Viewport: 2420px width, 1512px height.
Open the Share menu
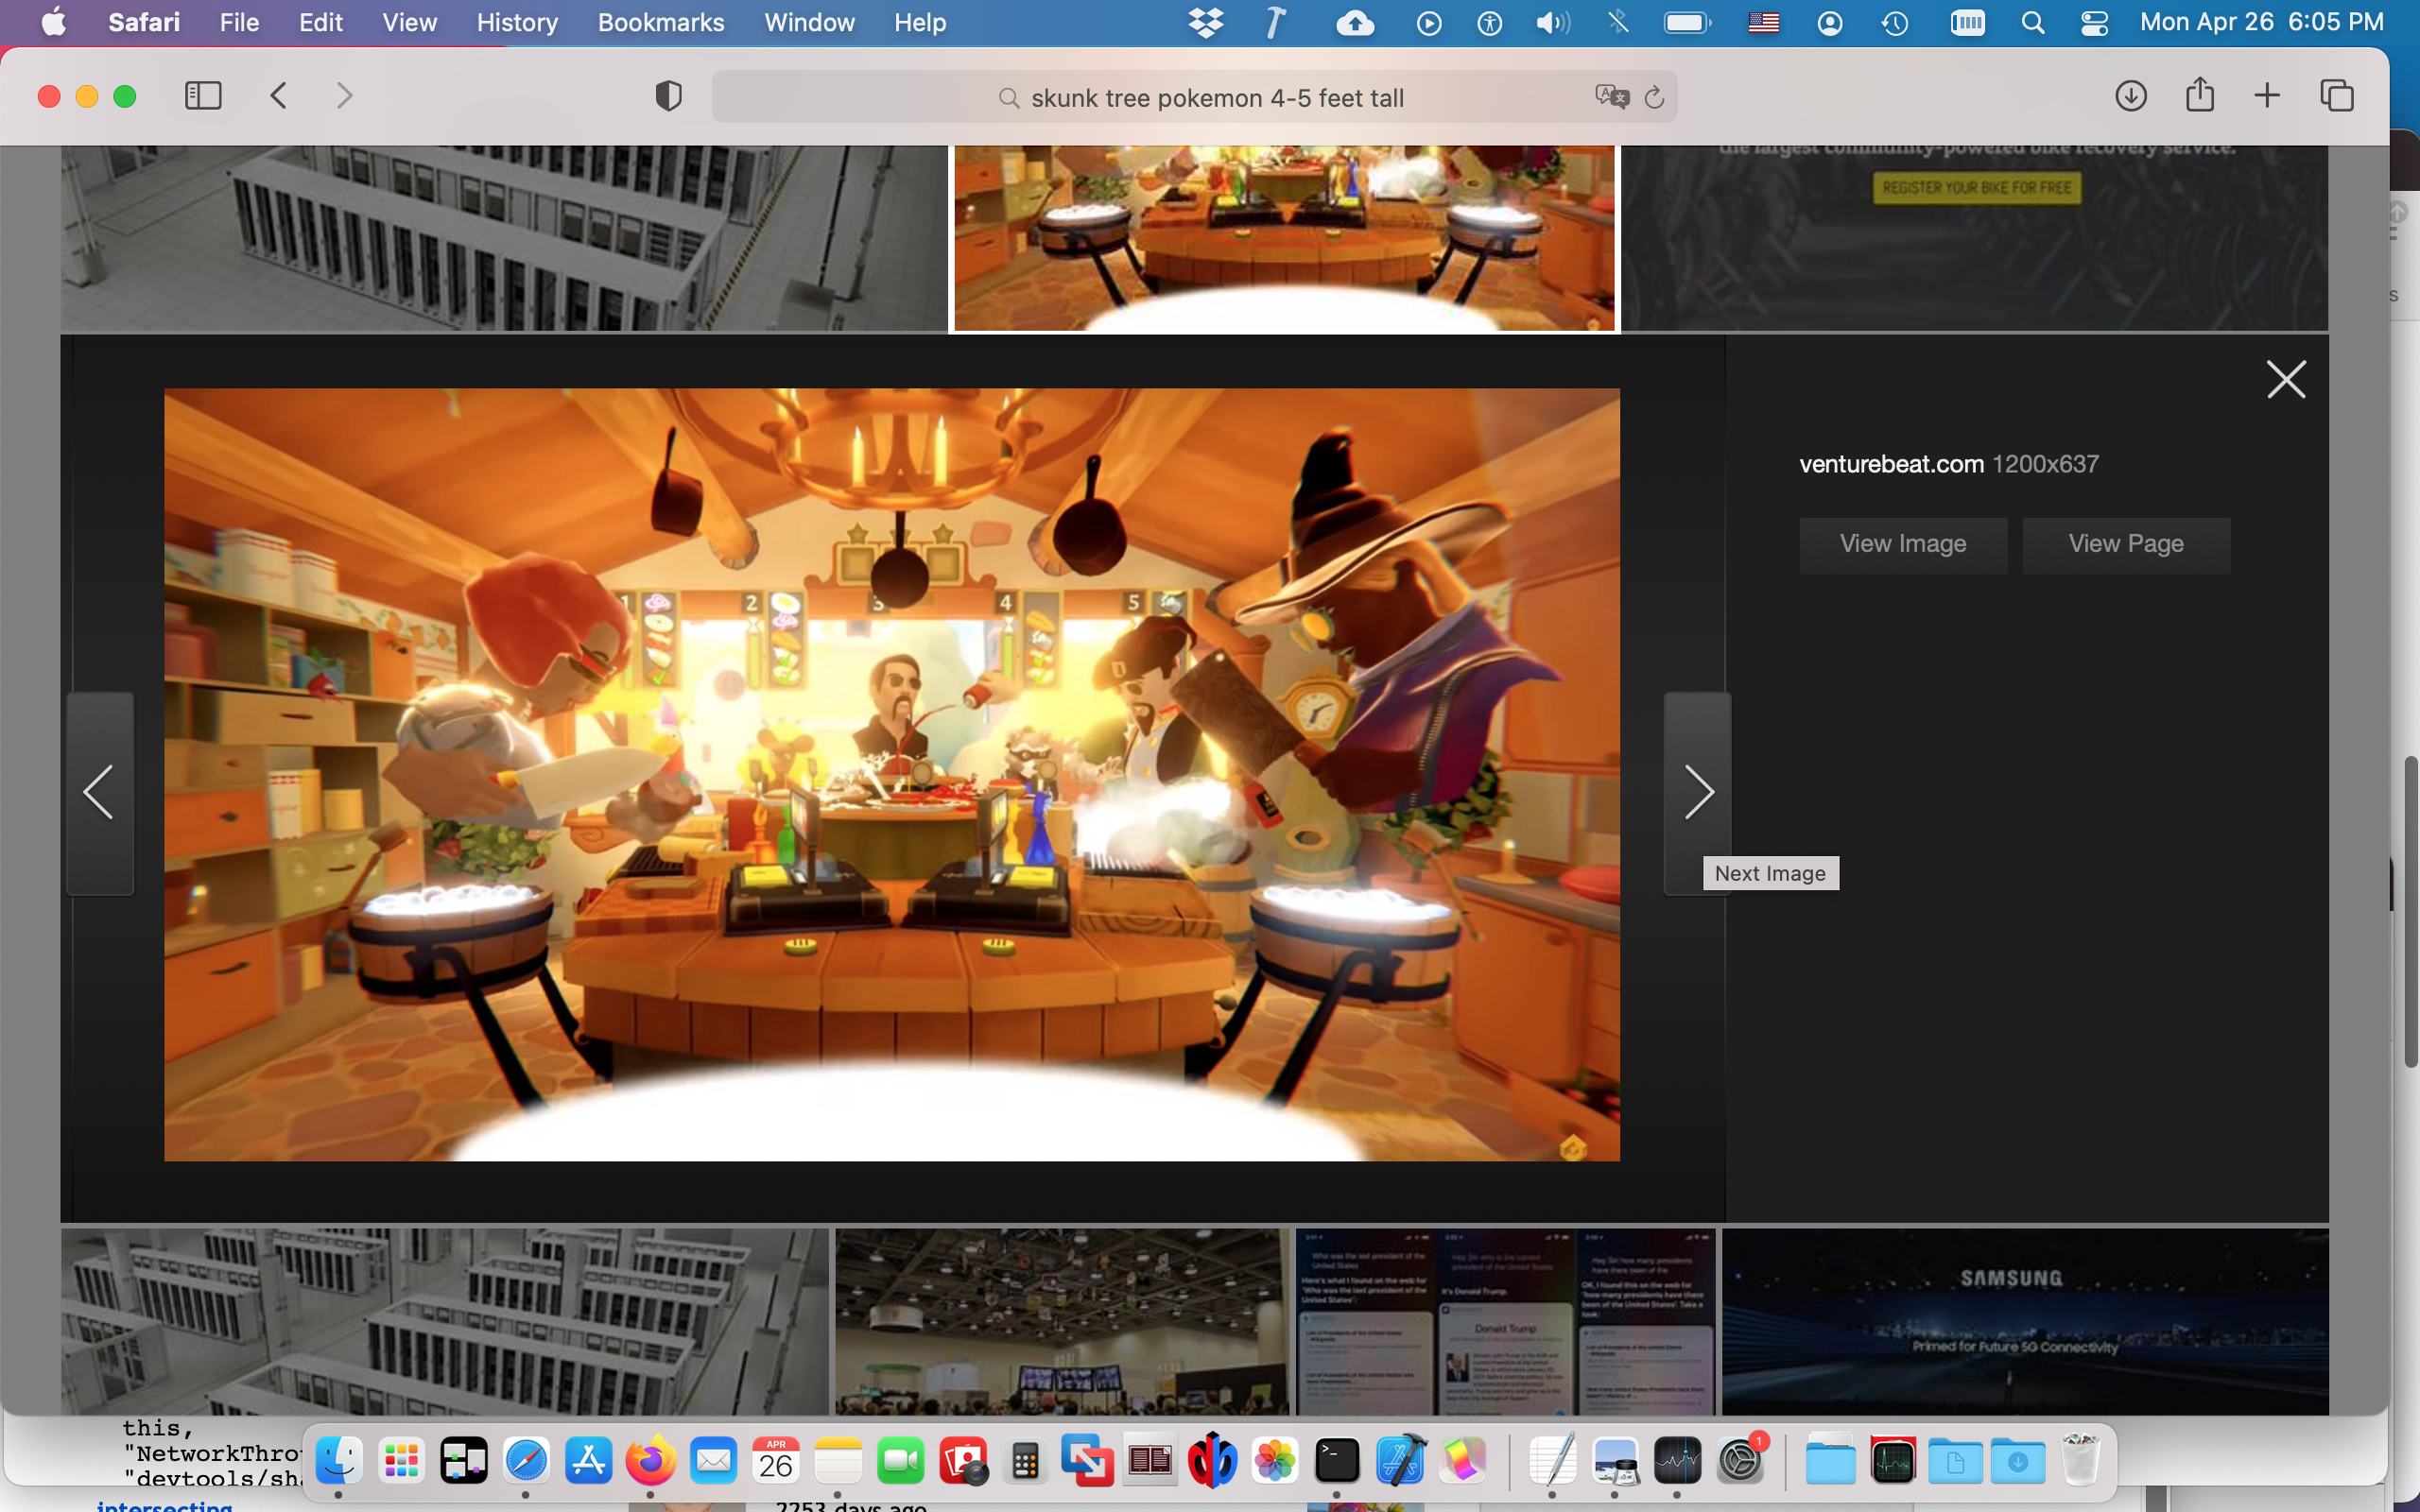pos(2200,95)
